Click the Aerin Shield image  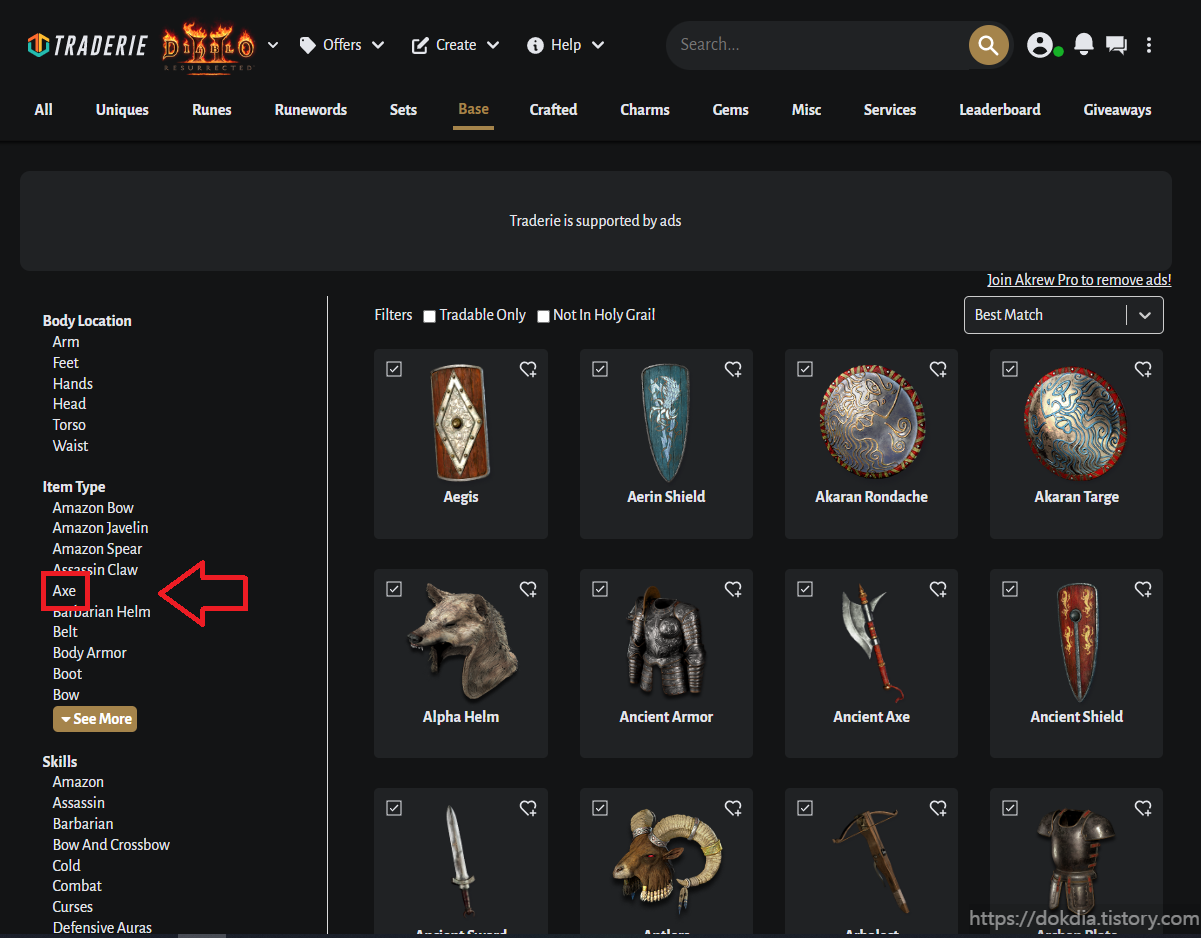point(666,423)
